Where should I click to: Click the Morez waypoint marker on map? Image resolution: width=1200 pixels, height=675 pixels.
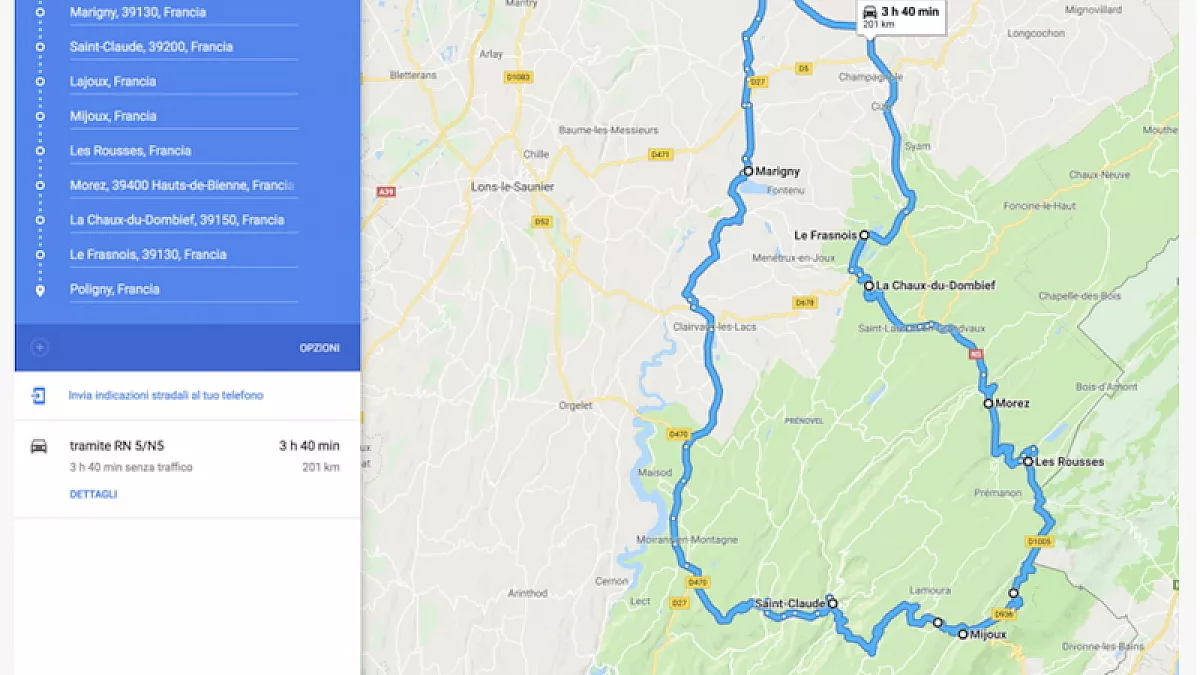point(988,404)
